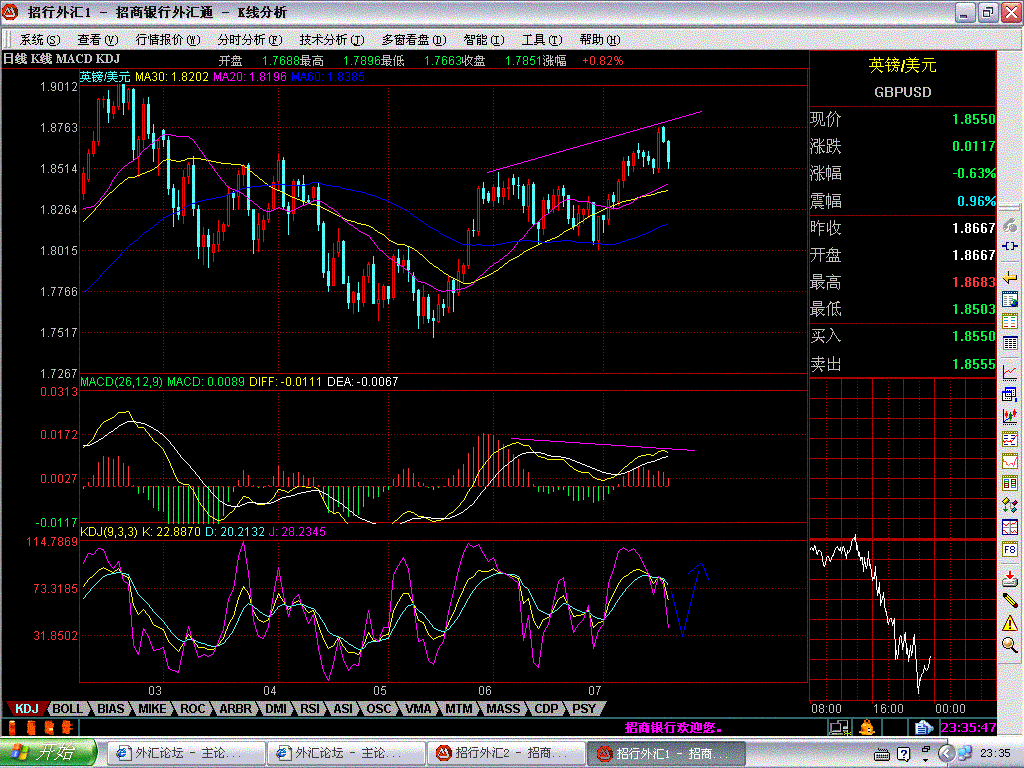
Task: Open the 帮助 menu
Action: click(x=597, y=40)
